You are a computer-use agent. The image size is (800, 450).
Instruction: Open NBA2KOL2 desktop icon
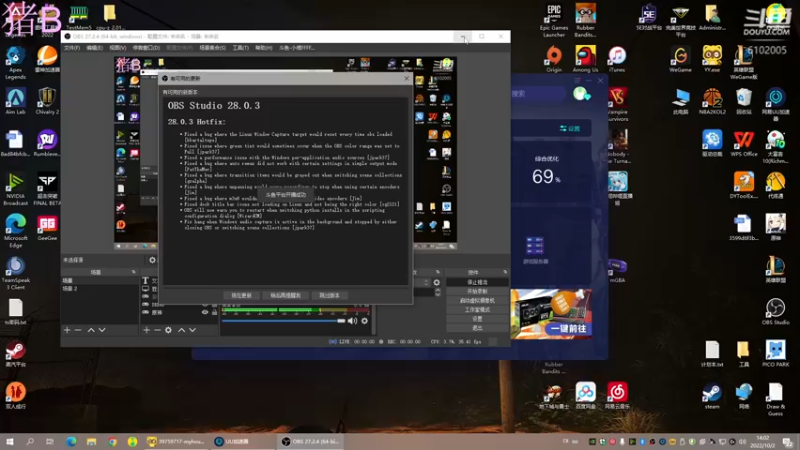pyautogui.click(x=712, y=101)
